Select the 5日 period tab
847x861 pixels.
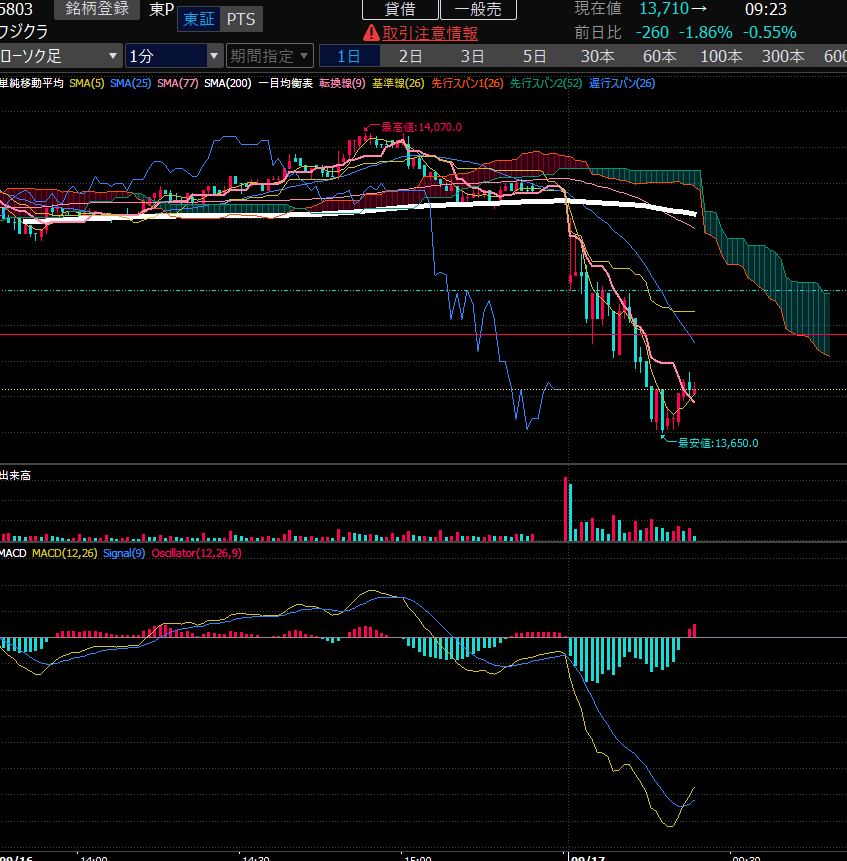coord(535,56)
